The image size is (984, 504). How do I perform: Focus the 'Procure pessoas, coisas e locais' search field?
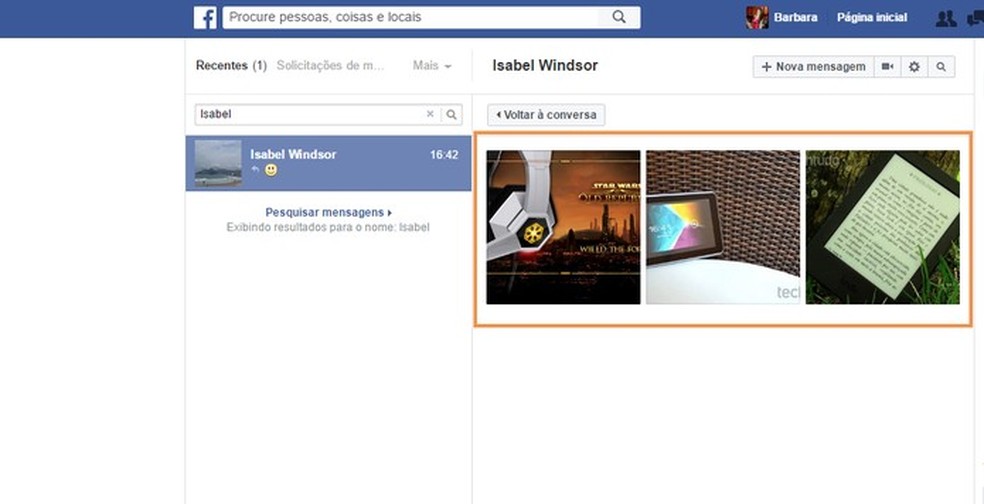click(410, 18)
